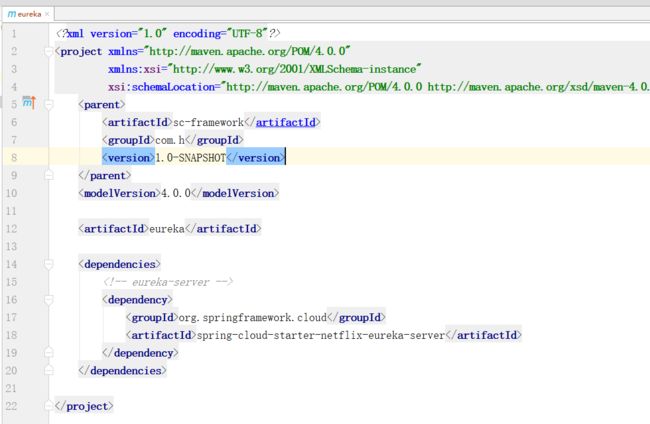Click on the groupId value com.h
Screen dimensions: 650x424
click(x=170, y=140)
